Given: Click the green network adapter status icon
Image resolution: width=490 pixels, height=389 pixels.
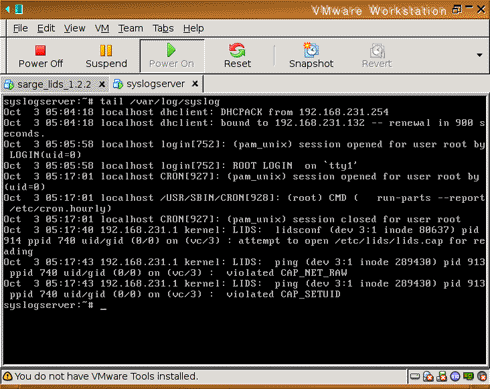Looking at the screenshot, I should pyautogui.click(x=468, y=376).
